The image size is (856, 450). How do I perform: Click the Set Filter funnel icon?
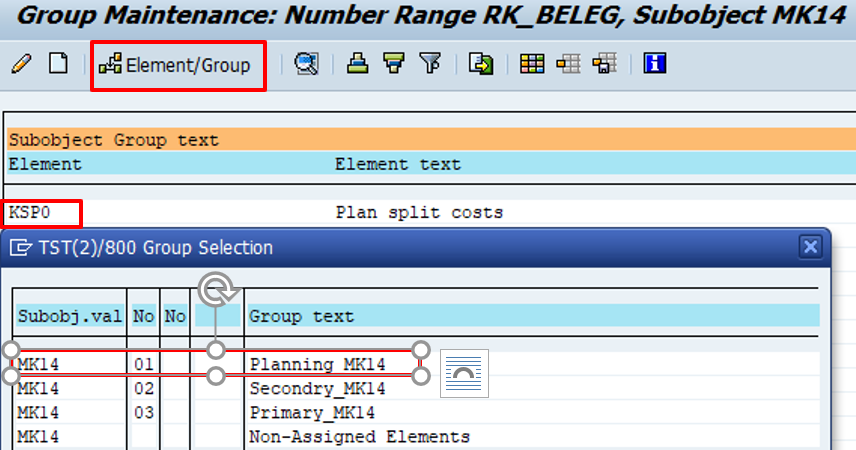(x=430, y=65)
